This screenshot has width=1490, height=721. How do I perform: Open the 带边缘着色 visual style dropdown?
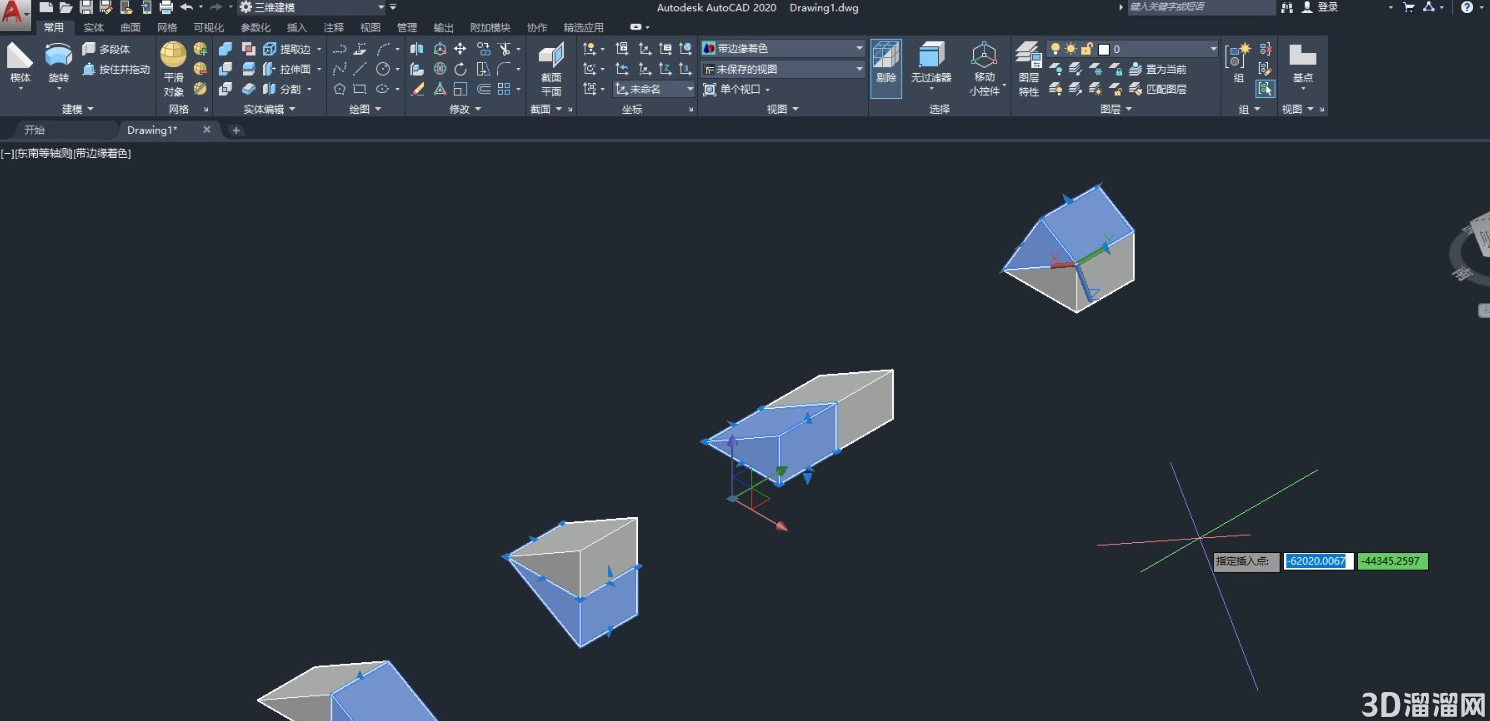point(782,48)
